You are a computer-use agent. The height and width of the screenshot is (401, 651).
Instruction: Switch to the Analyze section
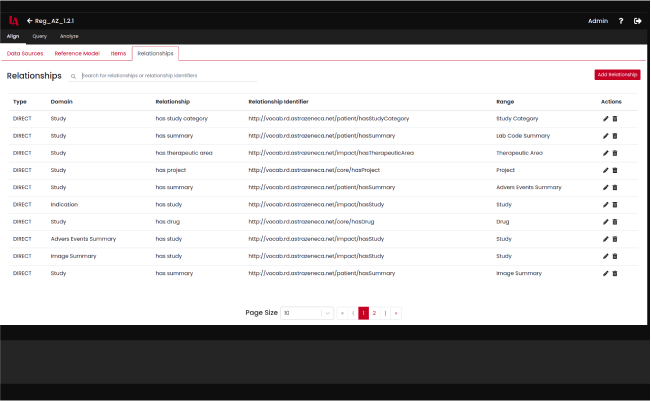coord(69,36)
